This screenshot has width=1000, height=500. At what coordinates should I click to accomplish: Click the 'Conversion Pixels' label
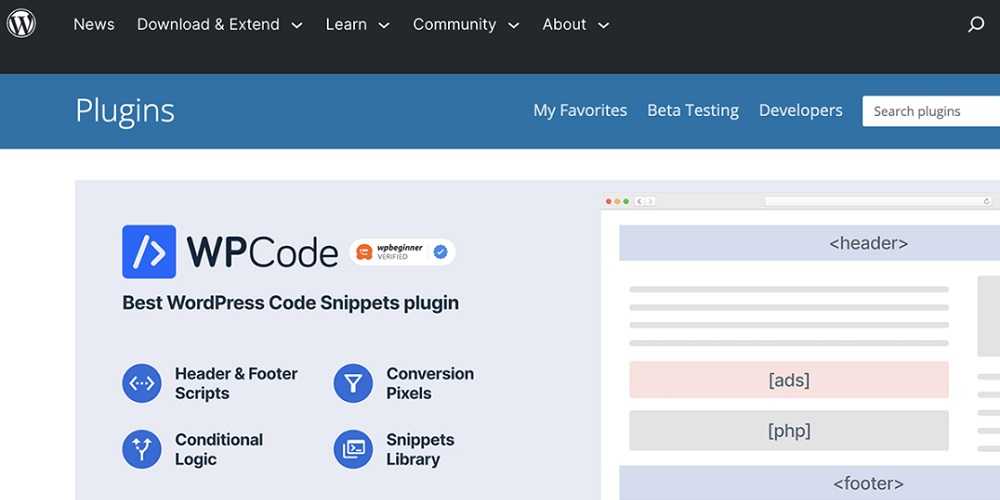click(x=430, y=383)
